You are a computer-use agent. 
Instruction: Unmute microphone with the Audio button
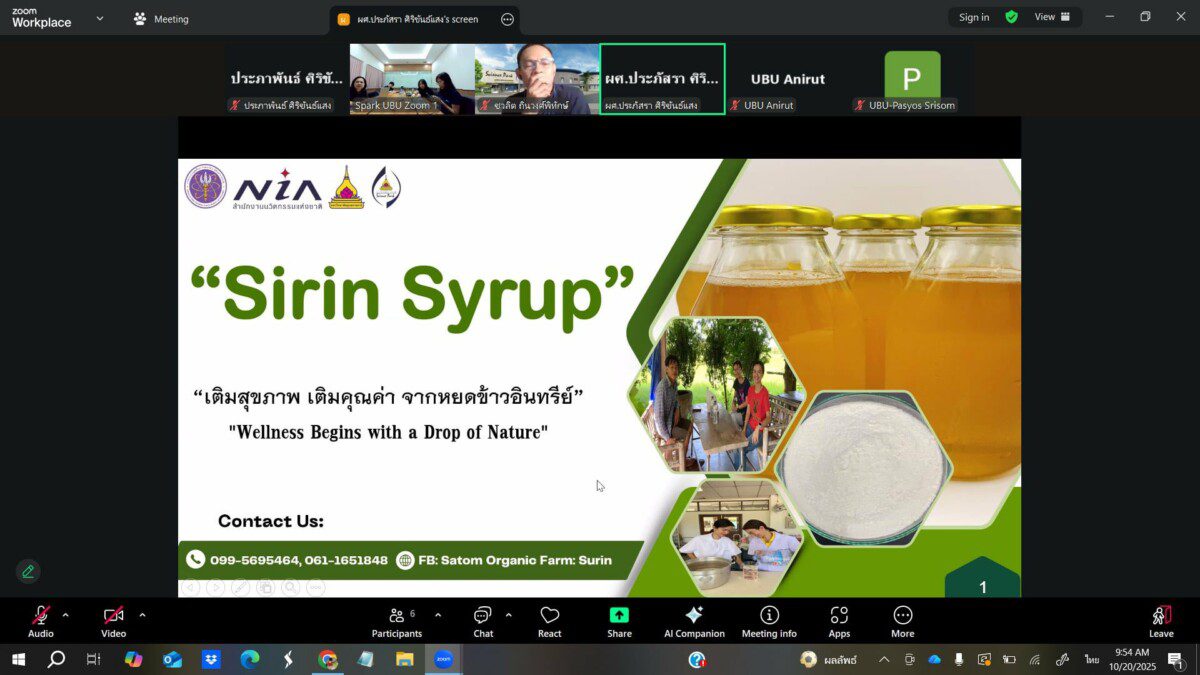coord(41,621)
